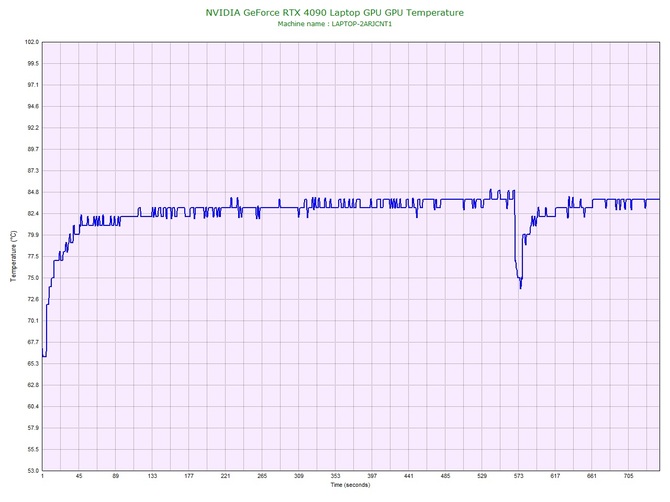This screenshot has height=502, width=670.
Task: Click the 177 tick on the time axis
Action: pyautogui.click(x=189, y=476)
